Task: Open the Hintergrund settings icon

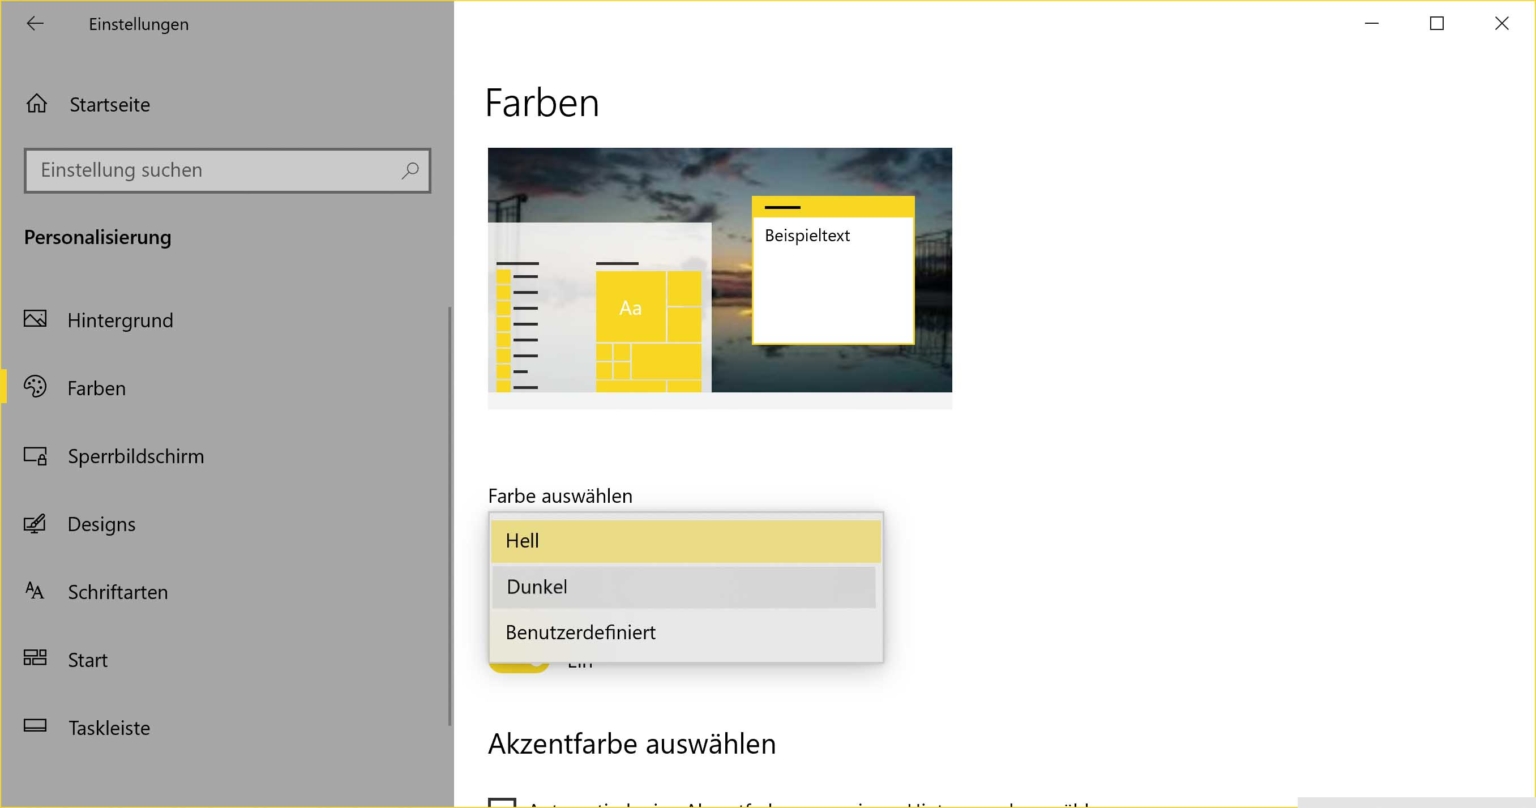Action: [33, 320]
